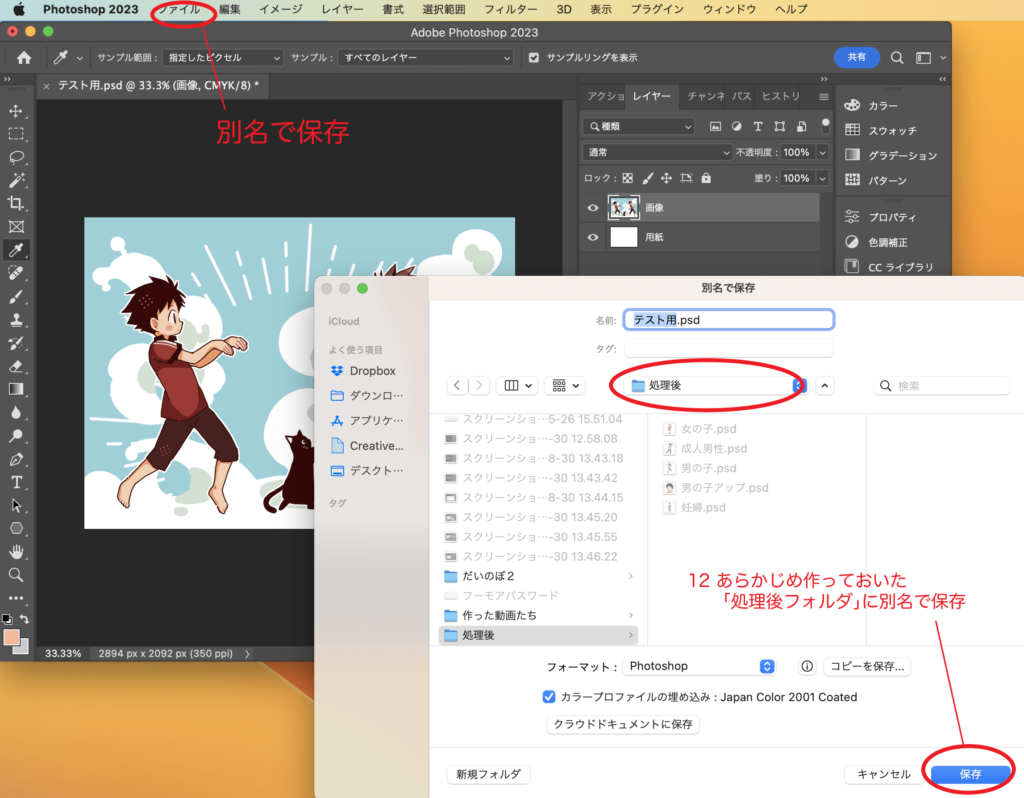
Task: Select the Dodge tool
Action: [16, 436]
